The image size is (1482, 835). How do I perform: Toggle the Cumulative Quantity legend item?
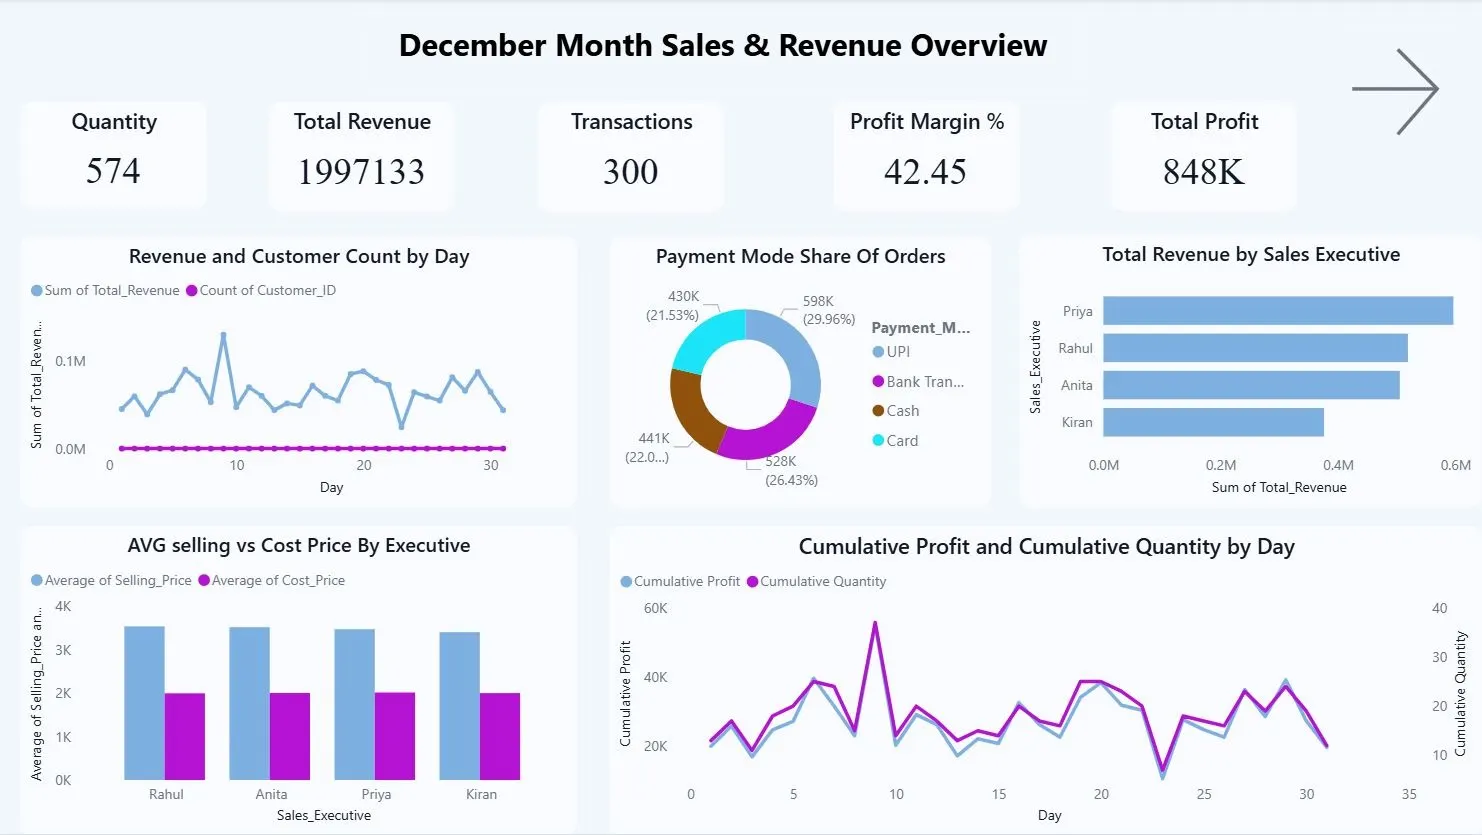tap(816, 581)
